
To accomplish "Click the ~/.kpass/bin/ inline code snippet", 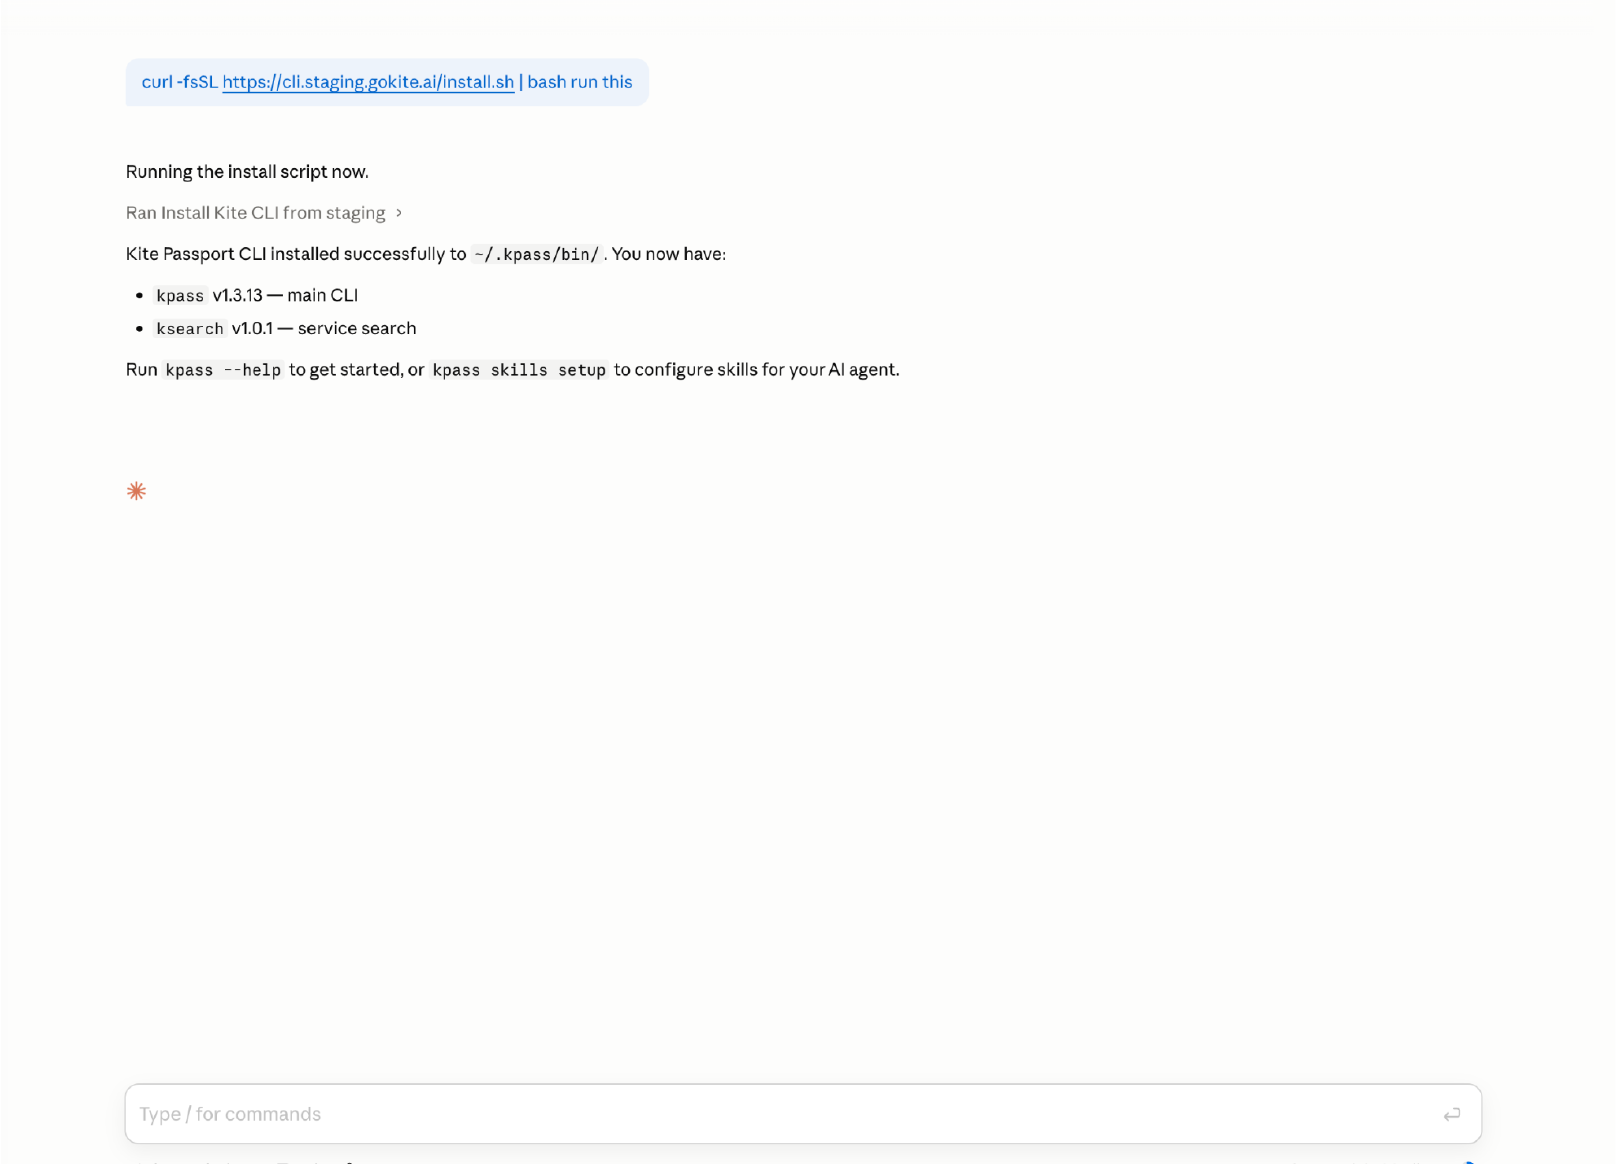I will click(x=536, y=254).
